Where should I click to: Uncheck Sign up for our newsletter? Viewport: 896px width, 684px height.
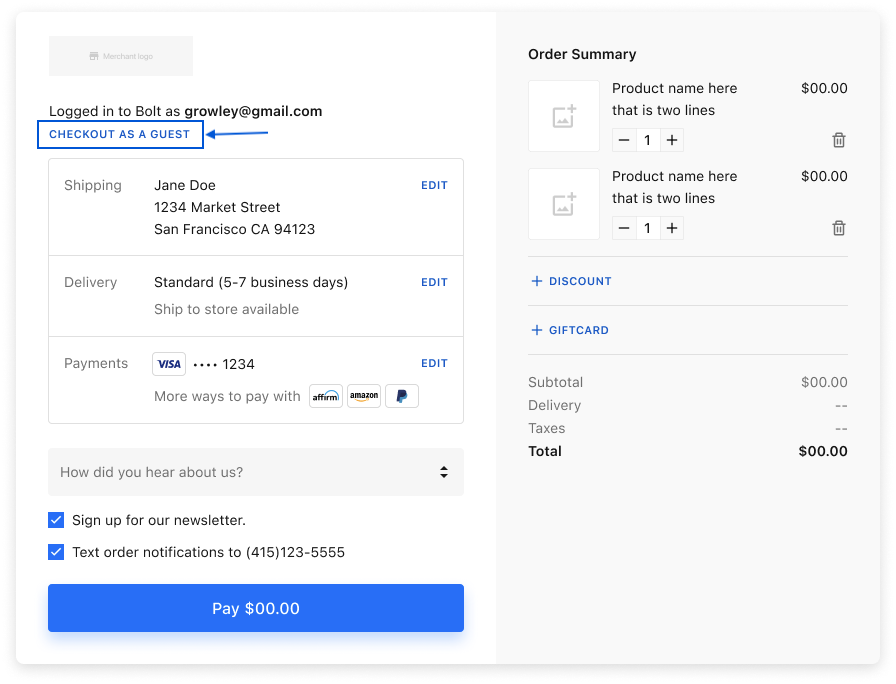pyautogui.click(x=56, y=520)
